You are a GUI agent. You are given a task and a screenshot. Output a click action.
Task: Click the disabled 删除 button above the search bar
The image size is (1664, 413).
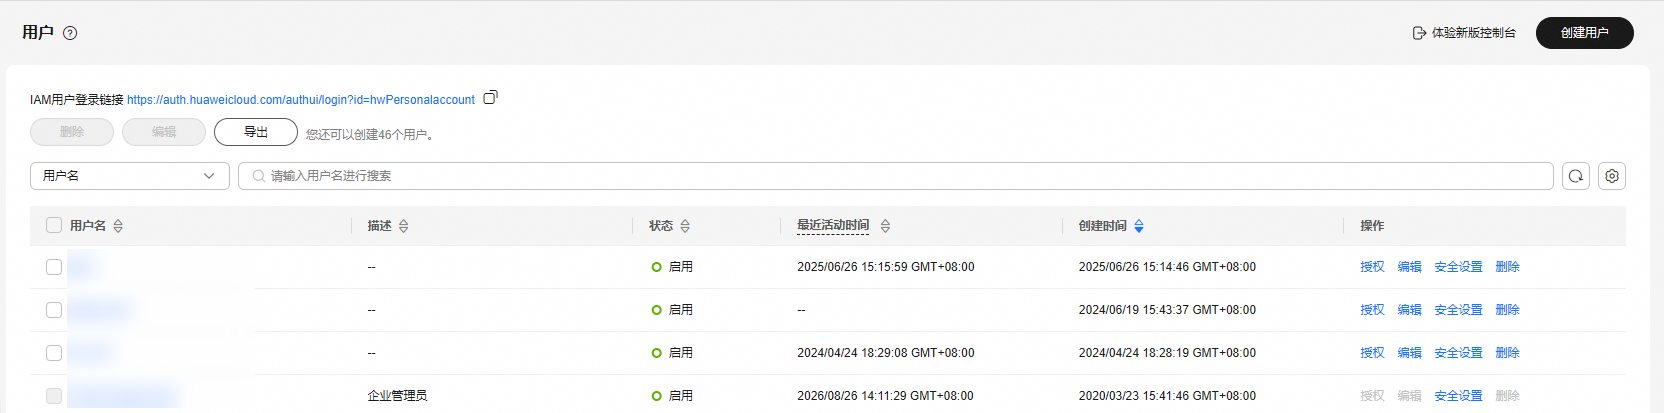(72, 132)
